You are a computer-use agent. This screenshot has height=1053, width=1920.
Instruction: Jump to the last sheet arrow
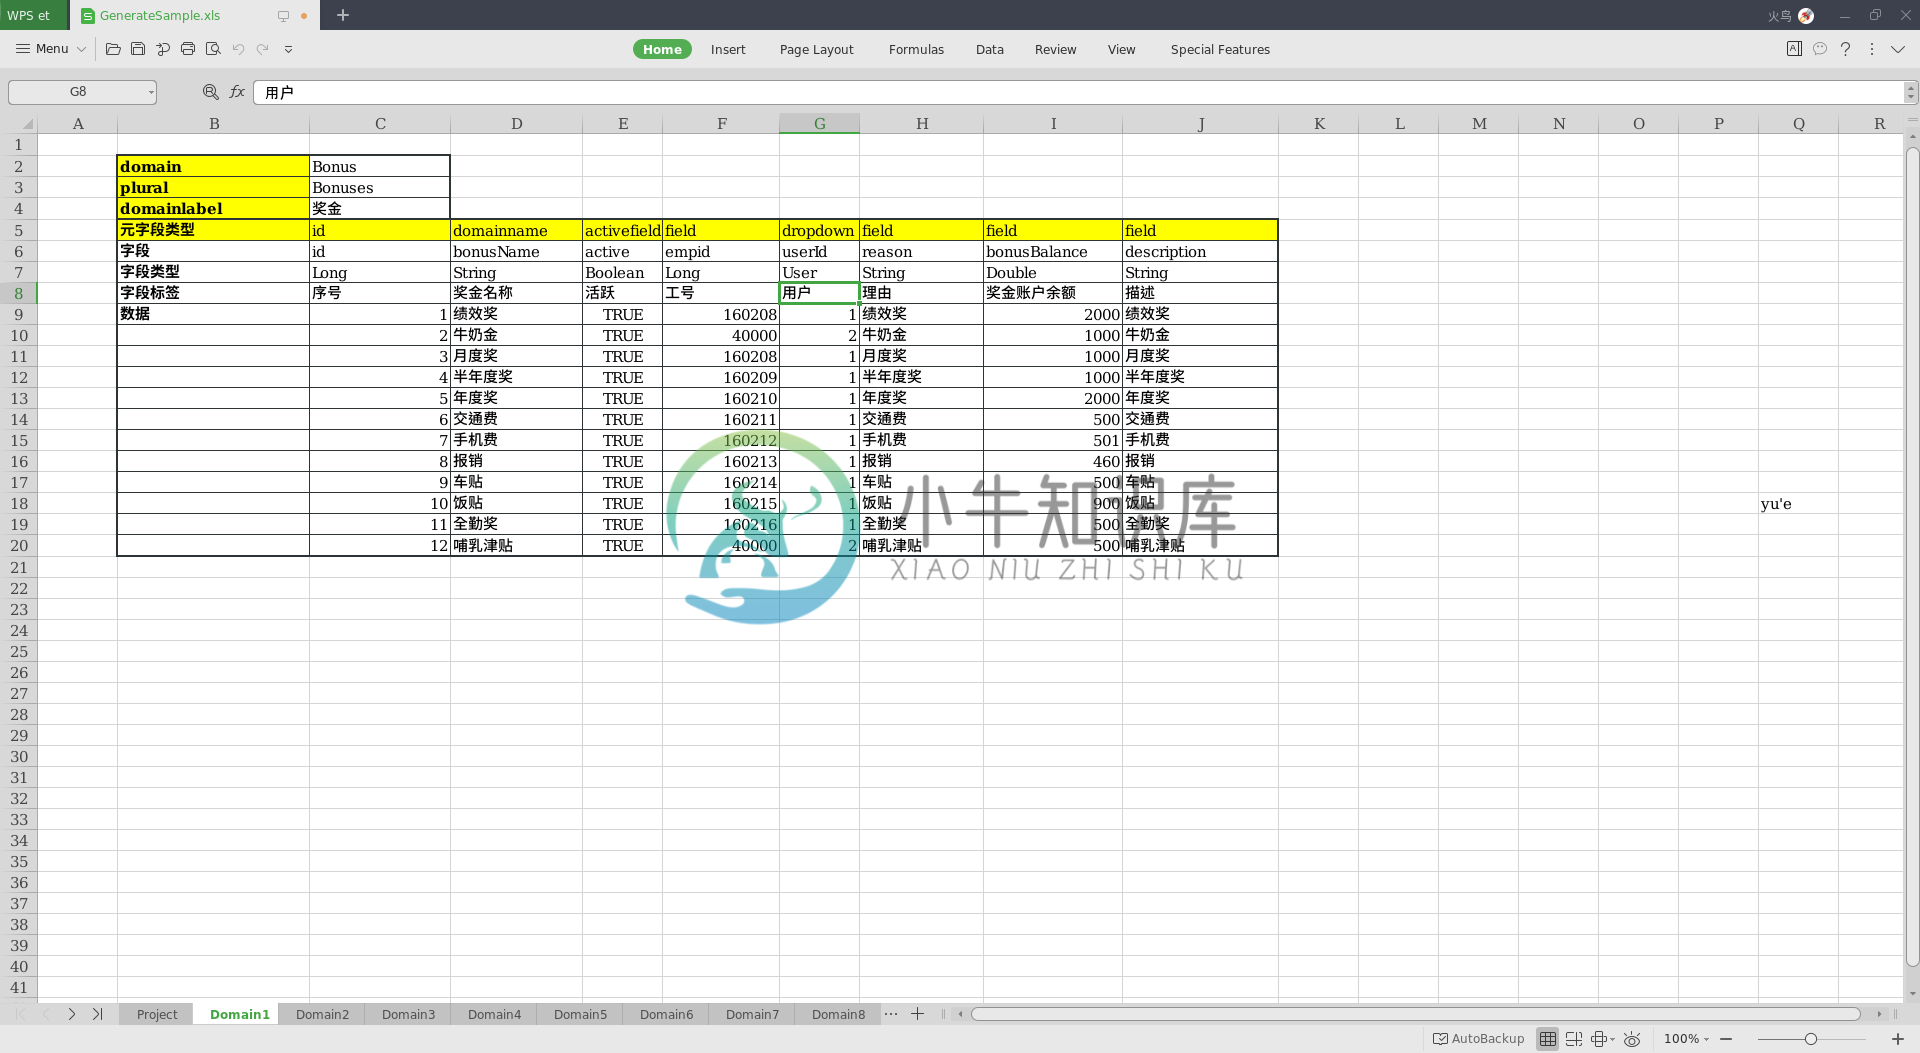point(97,1014)
